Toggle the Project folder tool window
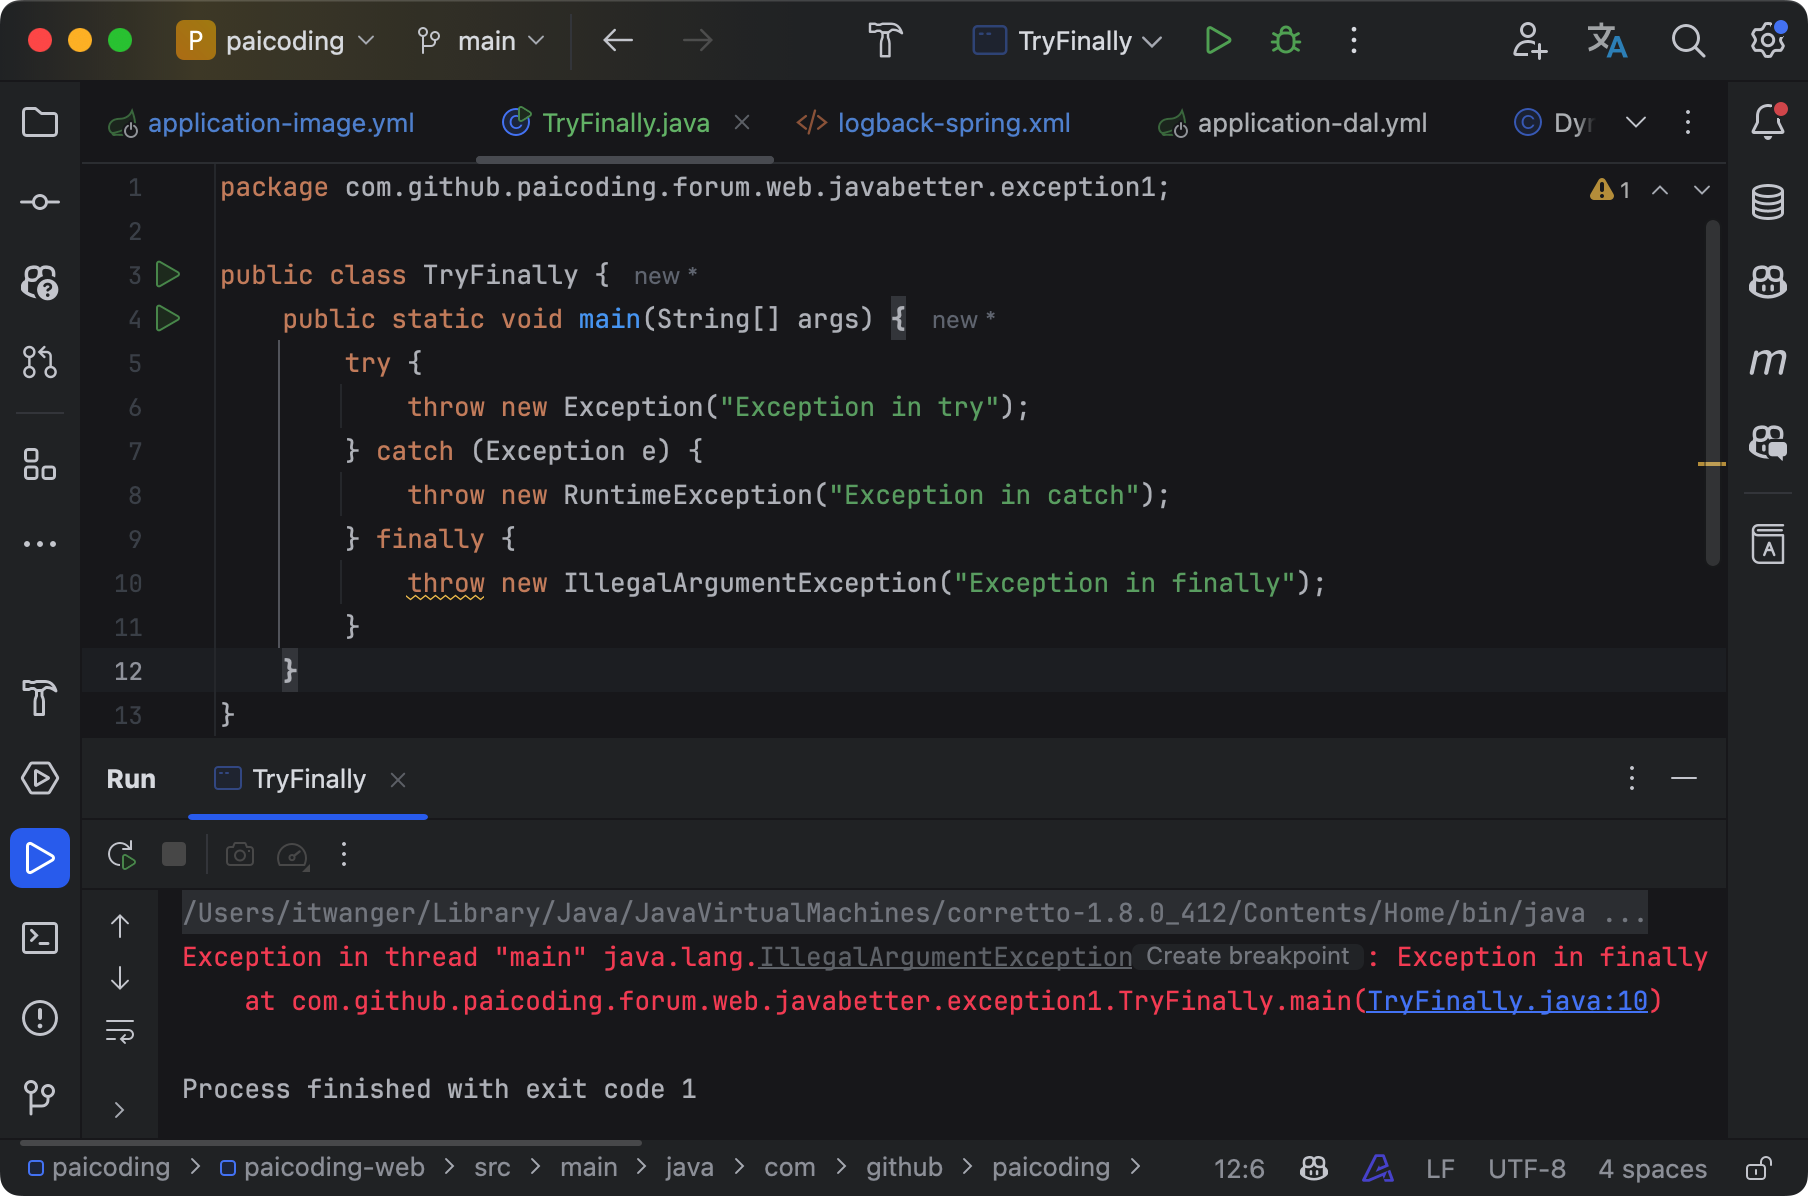 40,122
